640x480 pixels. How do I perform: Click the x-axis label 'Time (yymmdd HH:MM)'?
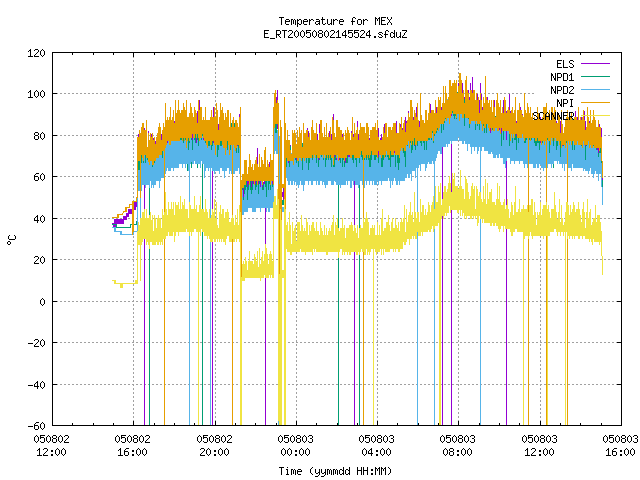click(x=335, y=471)
